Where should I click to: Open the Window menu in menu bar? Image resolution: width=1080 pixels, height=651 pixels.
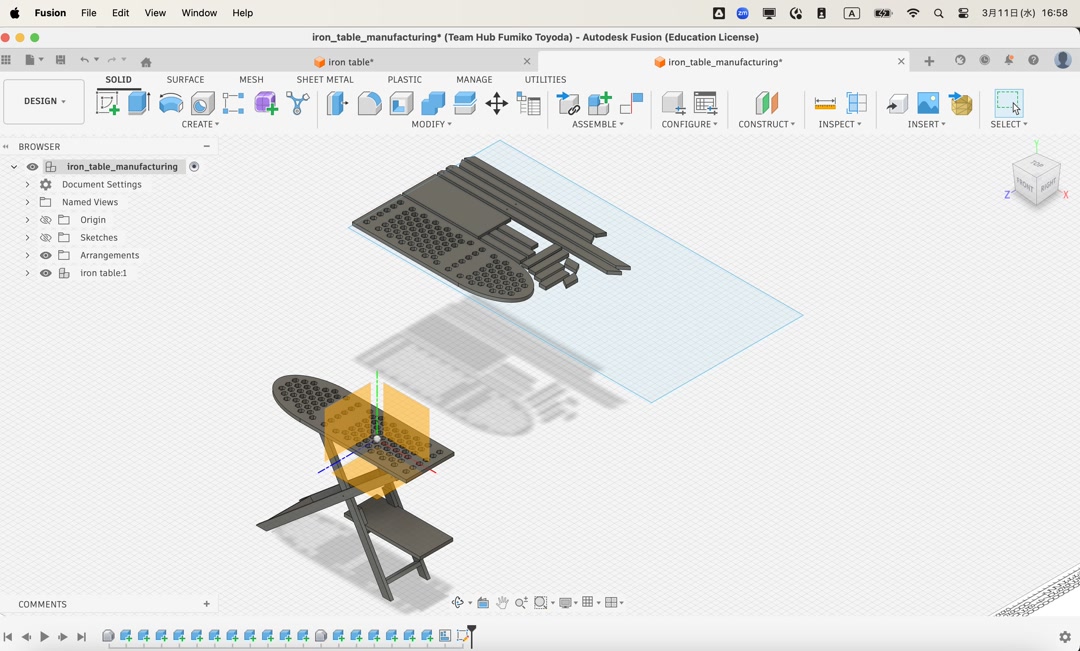pyautogui.click(x=199, y=12)
